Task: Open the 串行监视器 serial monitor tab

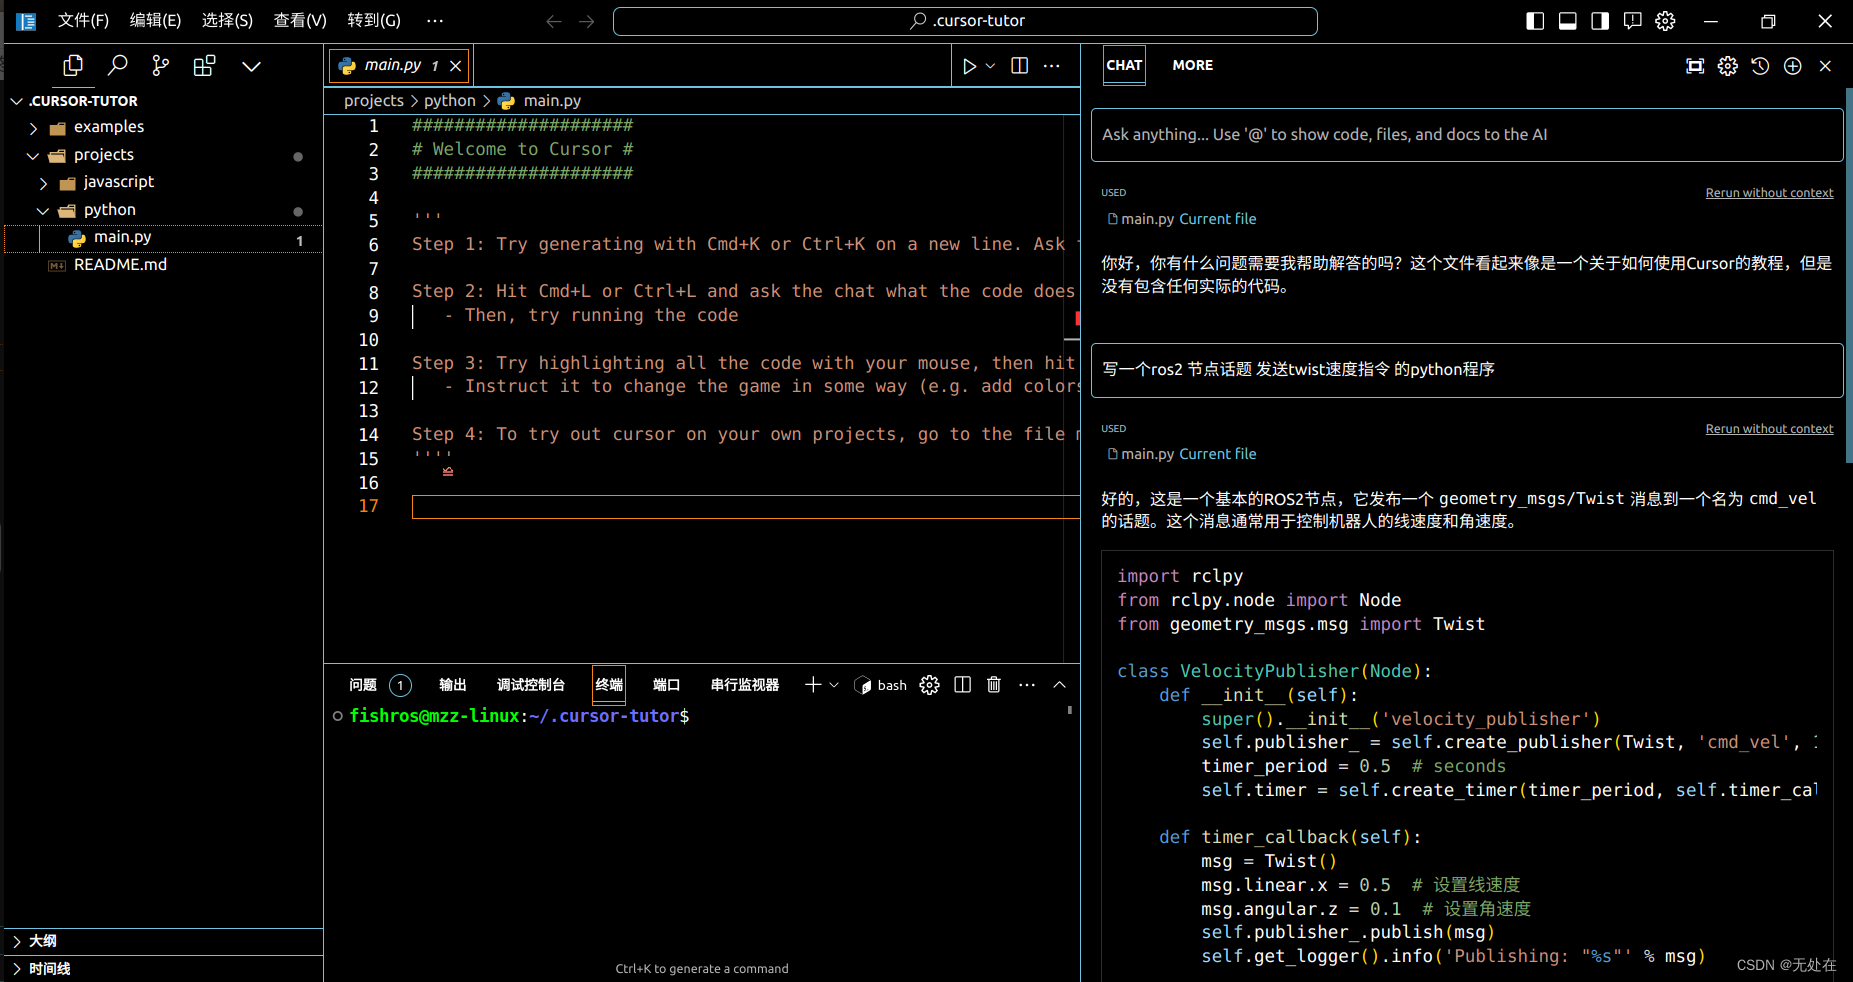Action: point(745,685)
